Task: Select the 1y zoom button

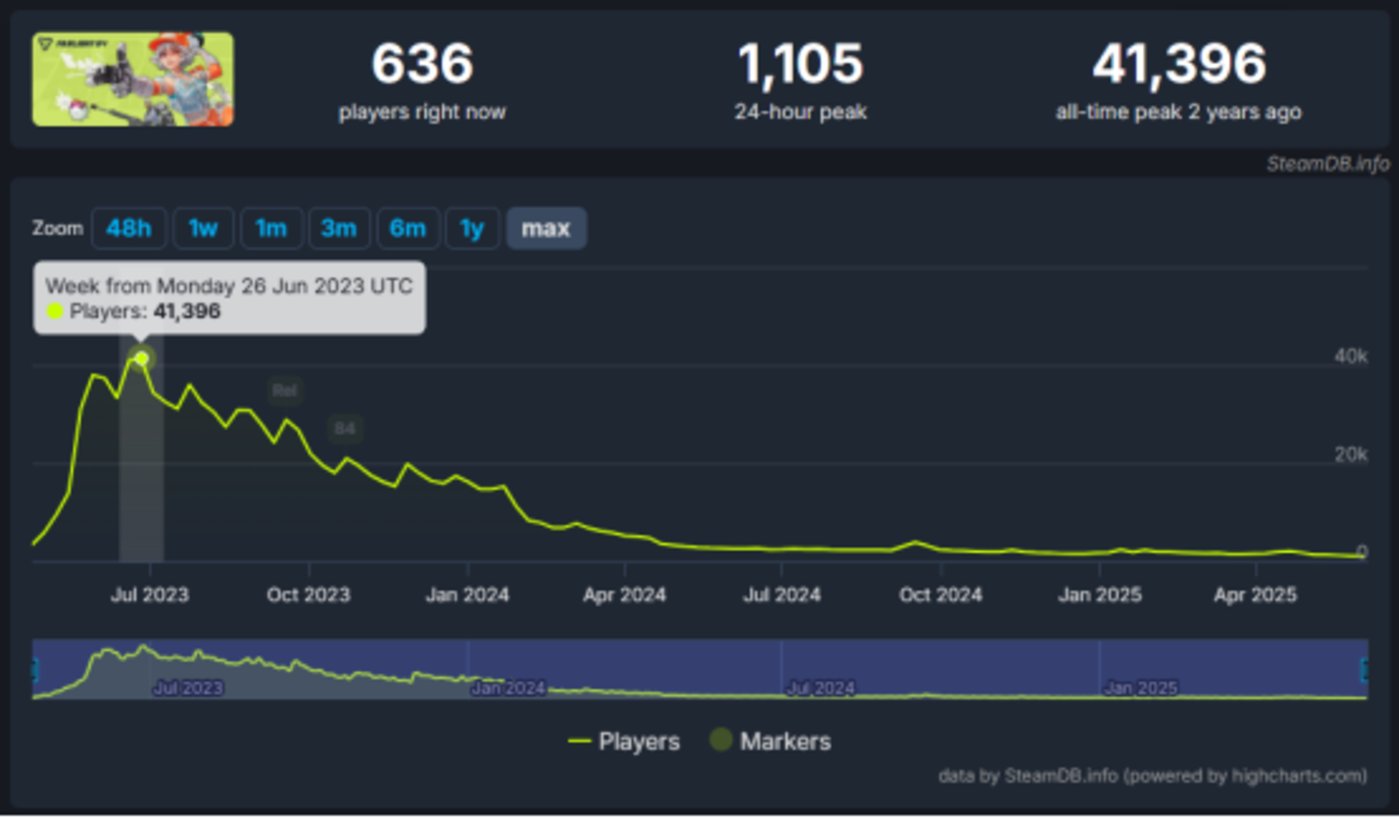Action: (x=472, y=228)
